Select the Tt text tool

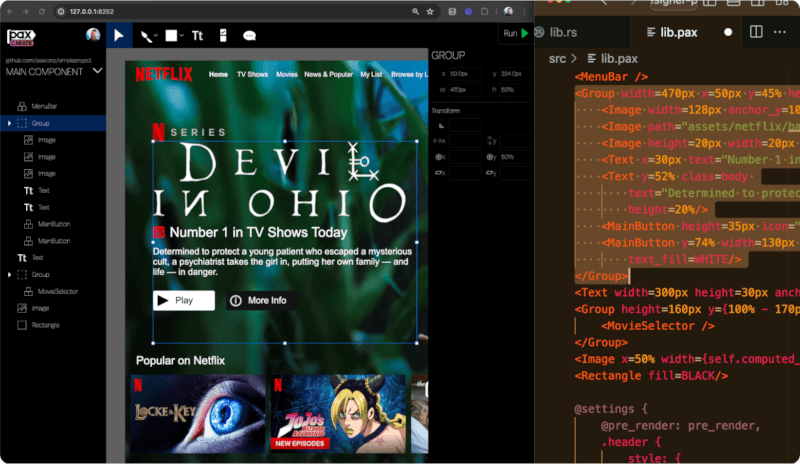click(x=197, y=35)
